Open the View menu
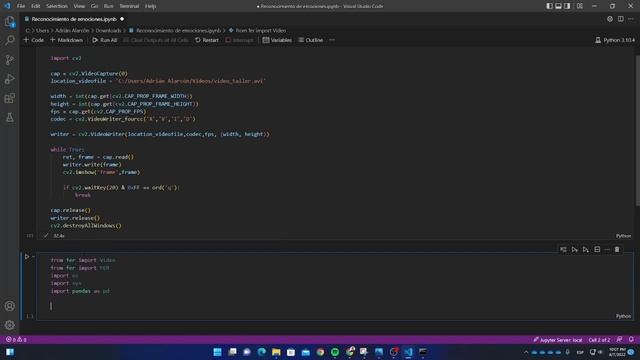The height and width of the screenshot is (360, 640). (x=79, y=6)
